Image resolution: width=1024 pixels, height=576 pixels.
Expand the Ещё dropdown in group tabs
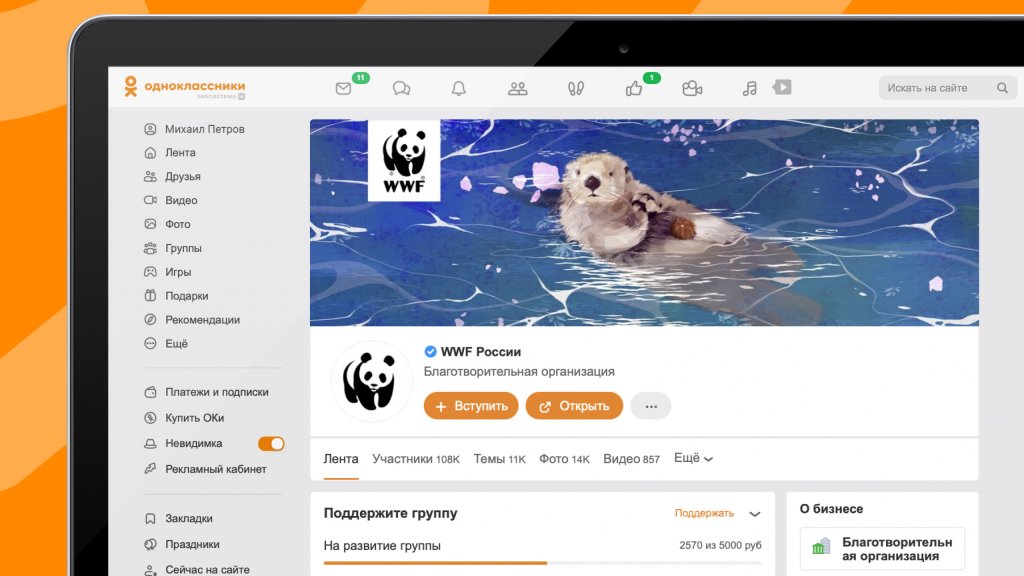(693, 459)
